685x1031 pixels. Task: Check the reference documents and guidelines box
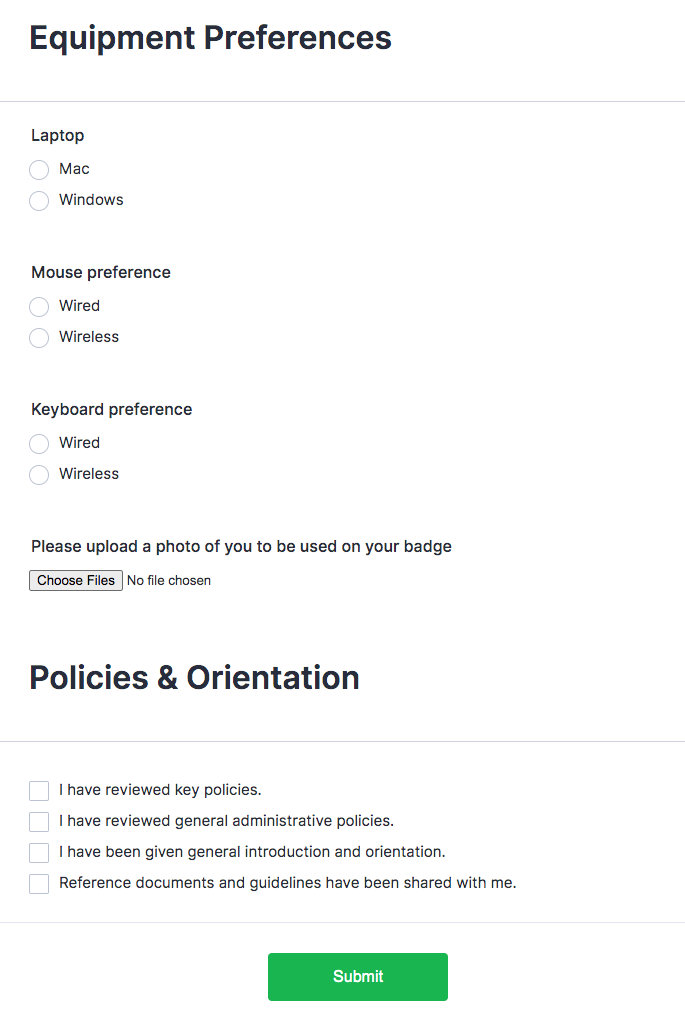(x=39, y=884)
